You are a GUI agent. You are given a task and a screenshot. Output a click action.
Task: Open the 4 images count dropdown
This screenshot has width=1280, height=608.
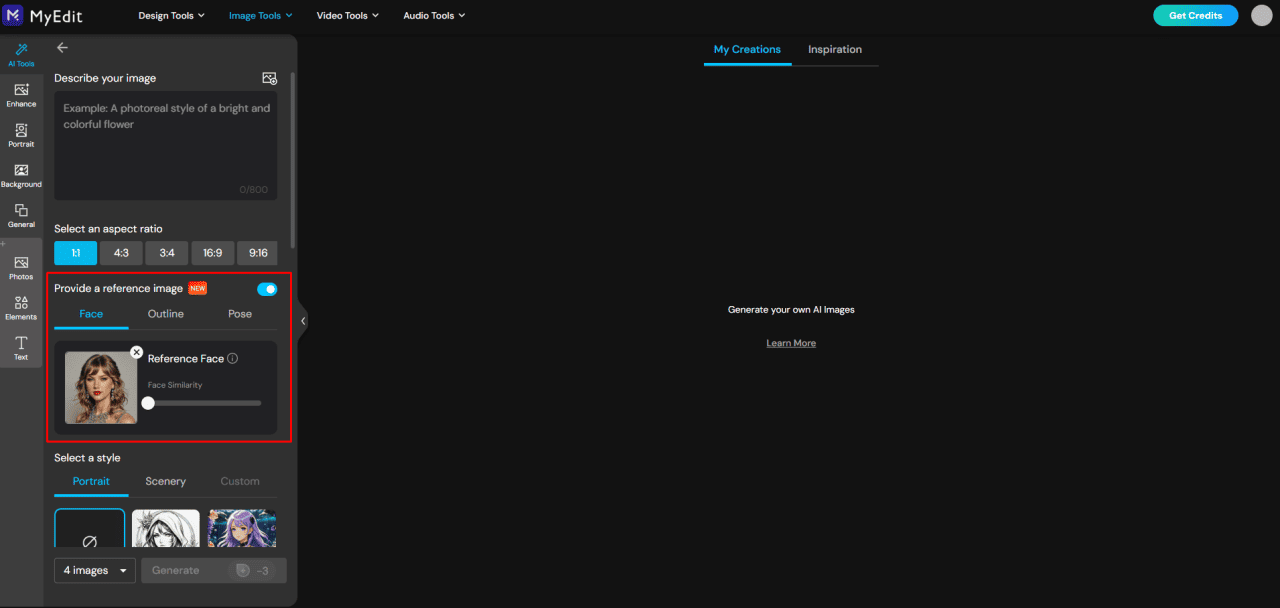(x=95, y=570)
